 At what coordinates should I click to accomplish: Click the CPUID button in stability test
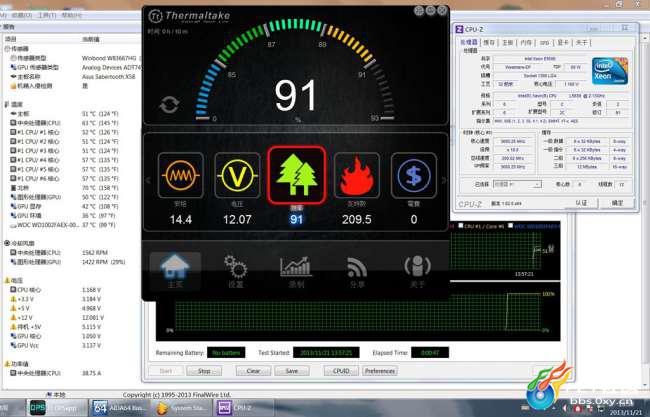[341, 371]
